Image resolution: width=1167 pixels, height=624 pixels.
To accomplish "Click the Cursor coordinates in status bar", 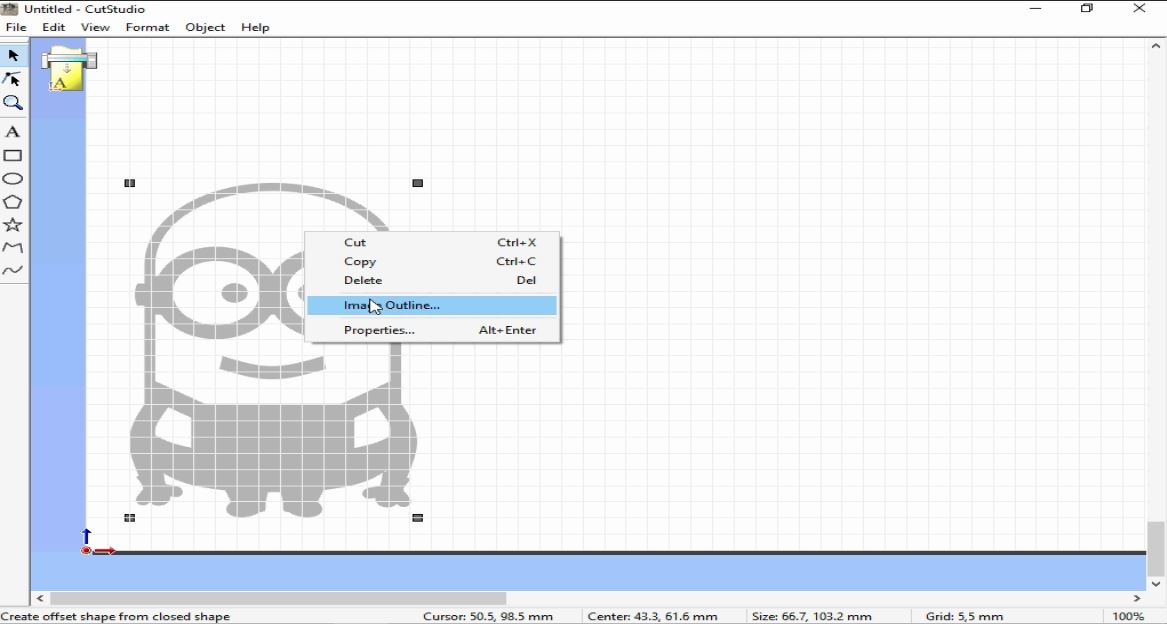I will tap(487, 617).
